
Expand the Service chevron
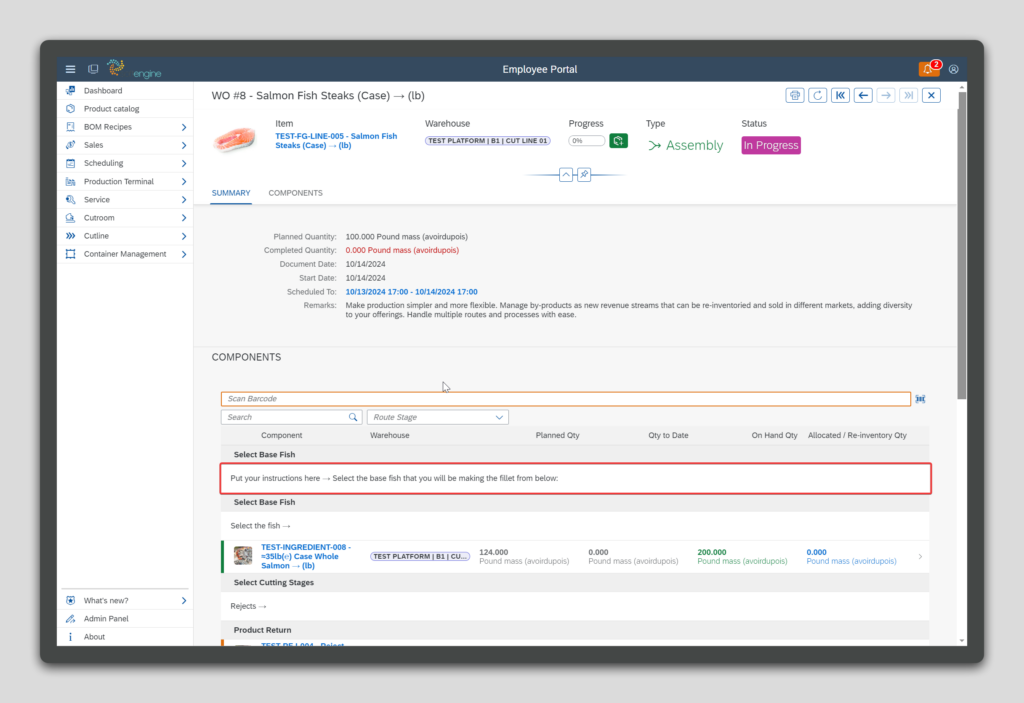tap(184, 200)
